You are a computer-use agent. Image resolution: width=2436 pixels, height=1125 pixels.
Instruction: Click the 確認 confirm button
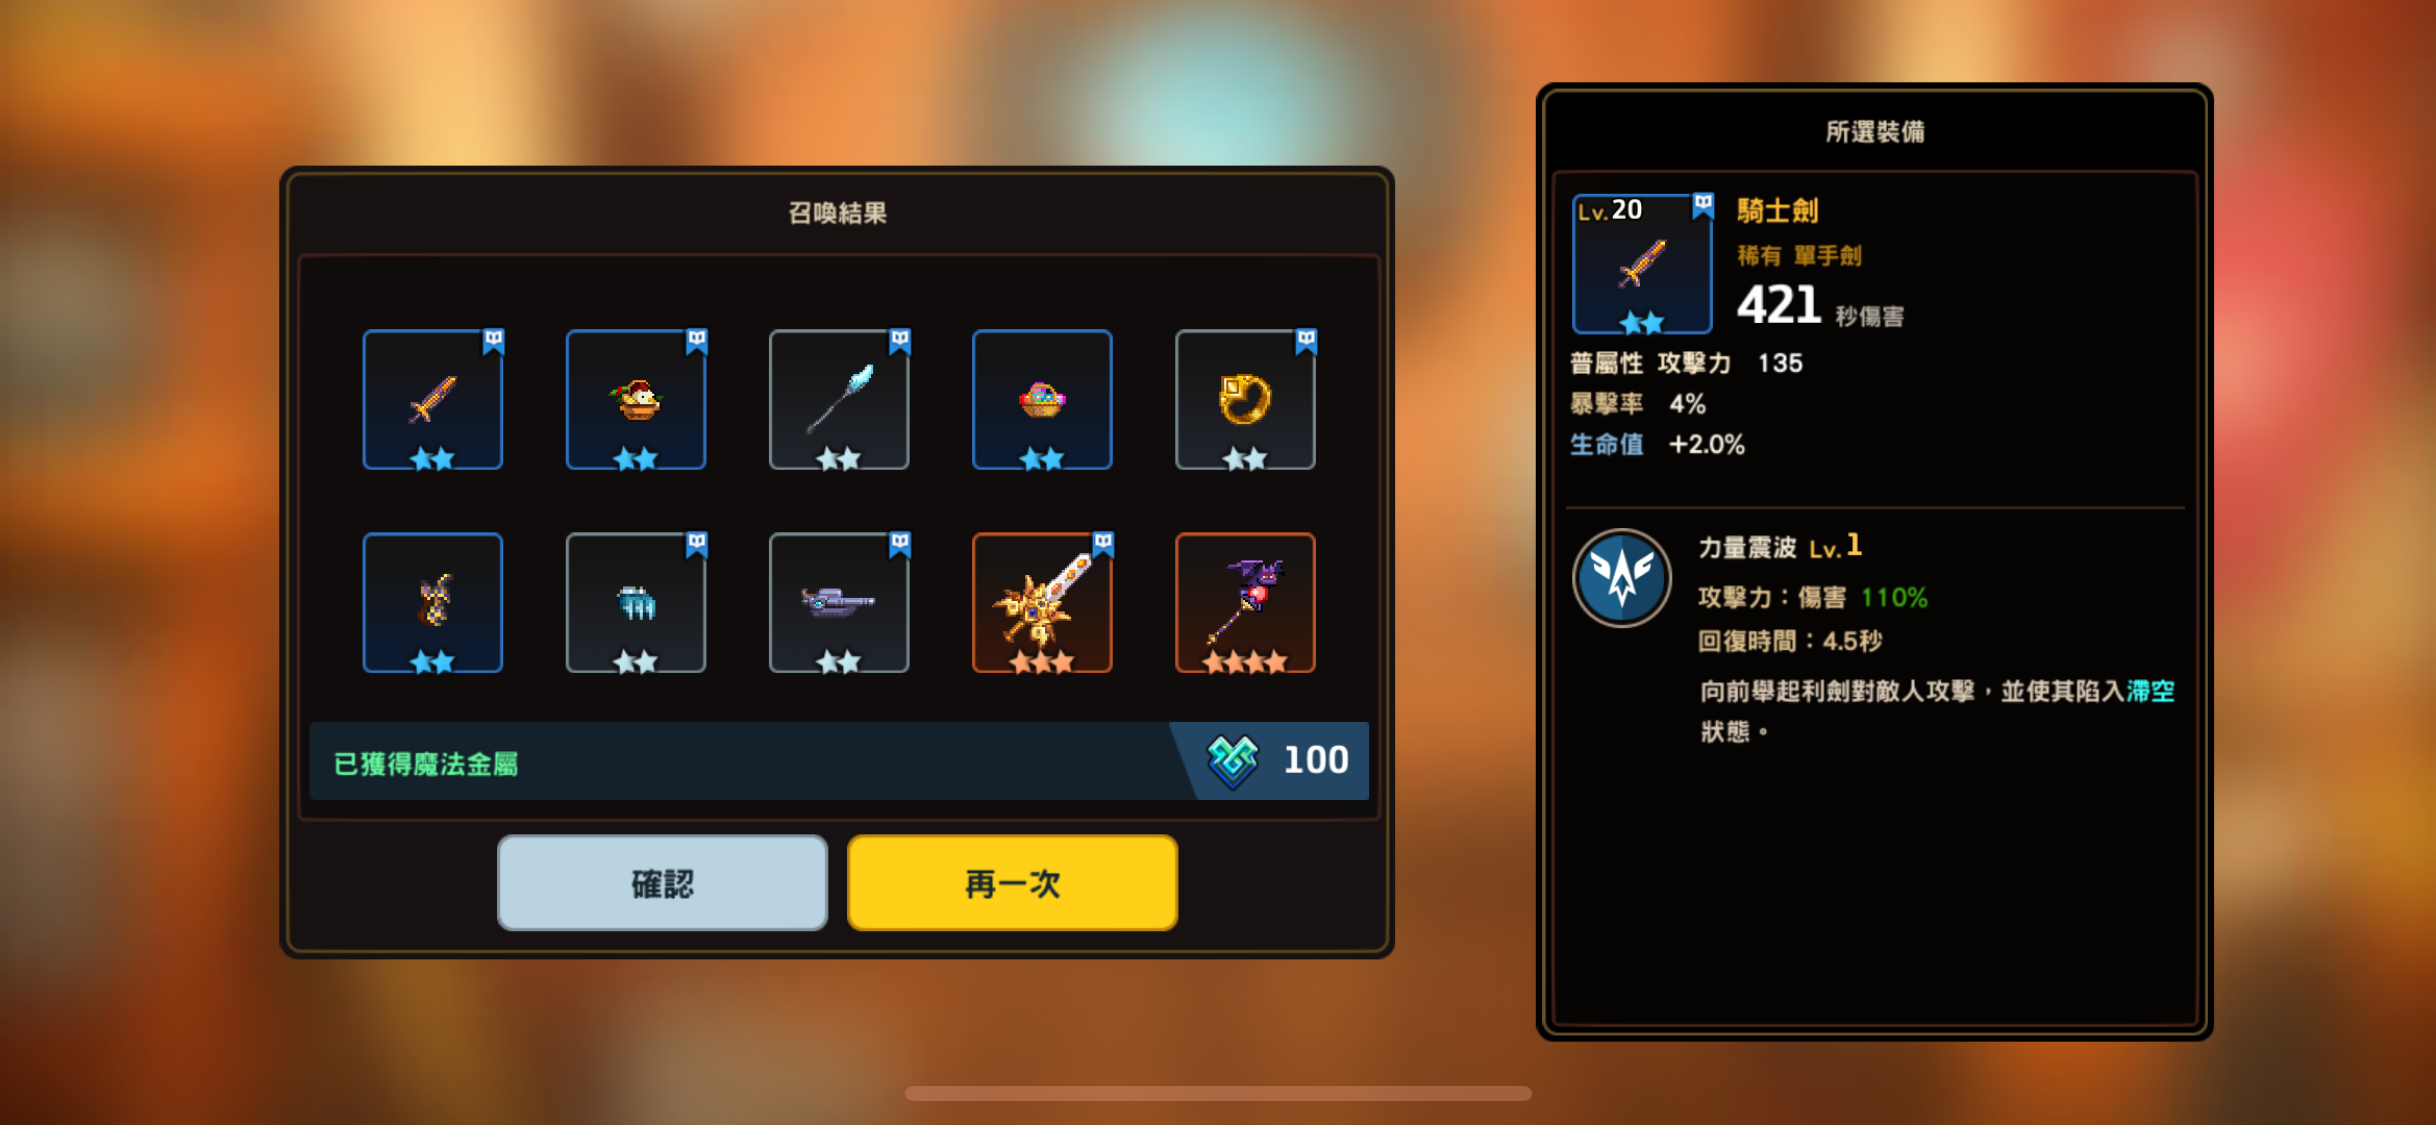point(662,883)
